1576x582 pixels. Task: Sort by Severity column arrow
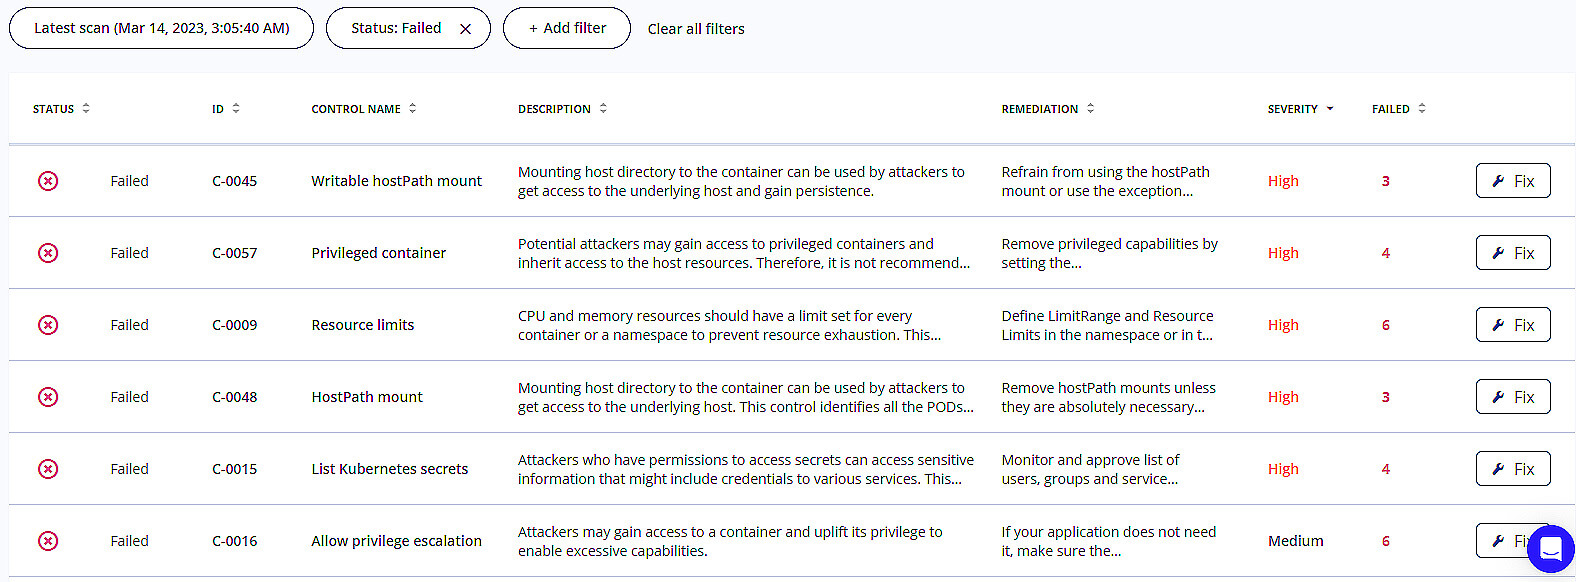1330,109
